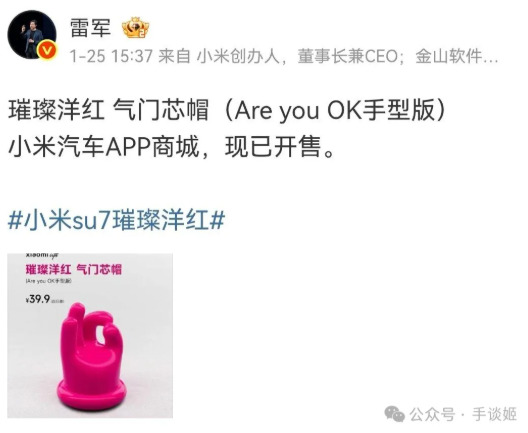Select the pink 璀璨洋红 气门芯帽 image title
The width and height of the screenshot is (528, 433).
coord(73,270)
